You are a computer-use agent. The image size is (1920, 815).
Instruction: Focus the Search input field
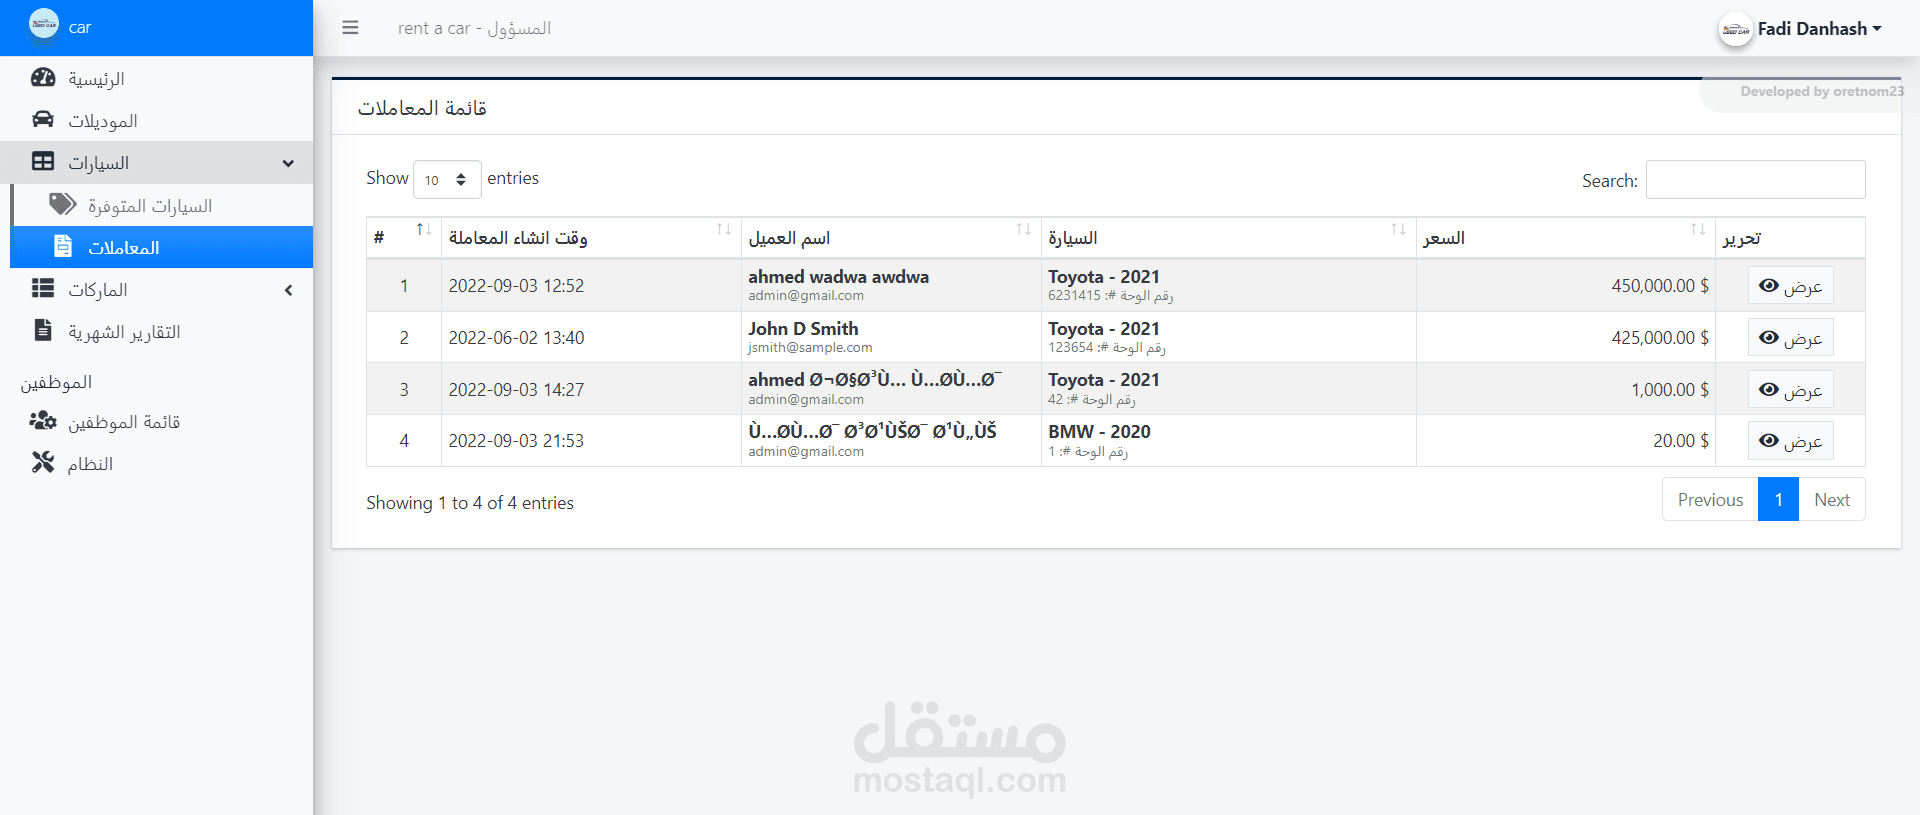click(x=1755, y=180)
